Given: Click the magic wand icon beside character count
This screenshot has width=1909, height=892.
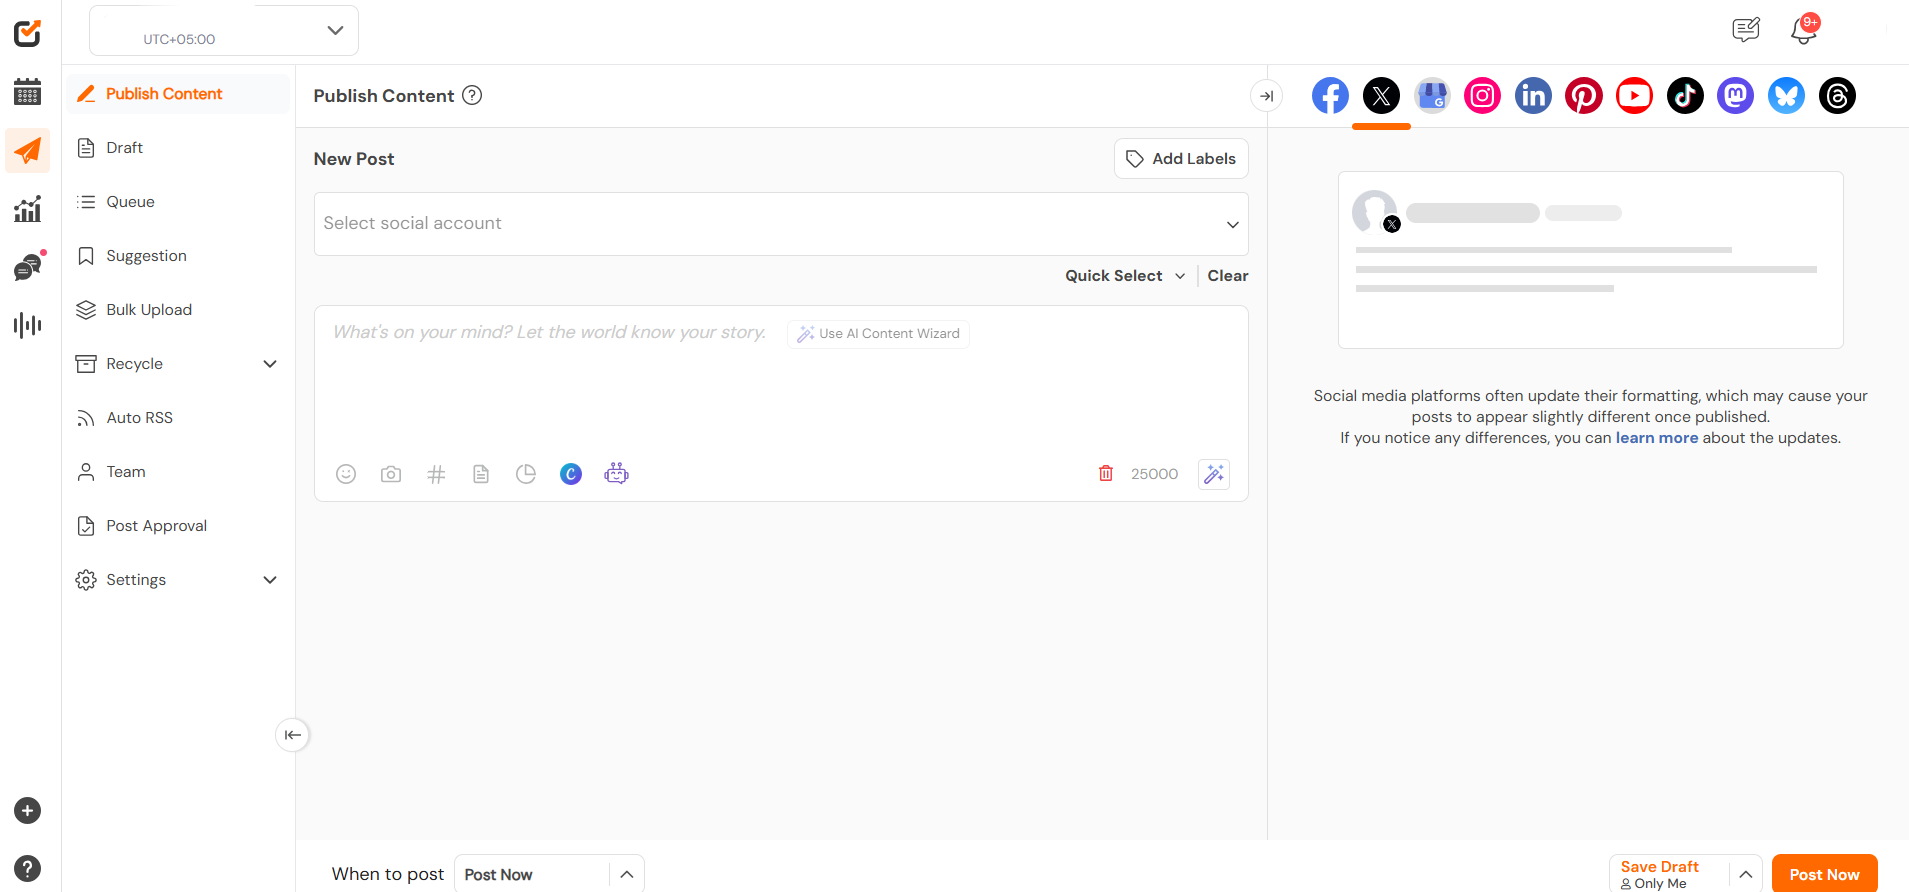Looking at the screenshot, I should 1214,474.
